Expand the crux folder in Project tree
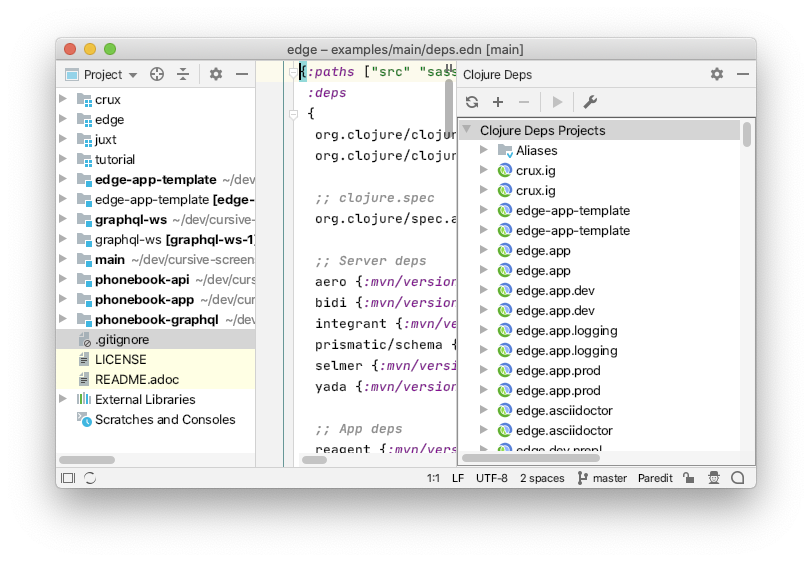Screen dimensions: 812x562 tap(63, 99)
